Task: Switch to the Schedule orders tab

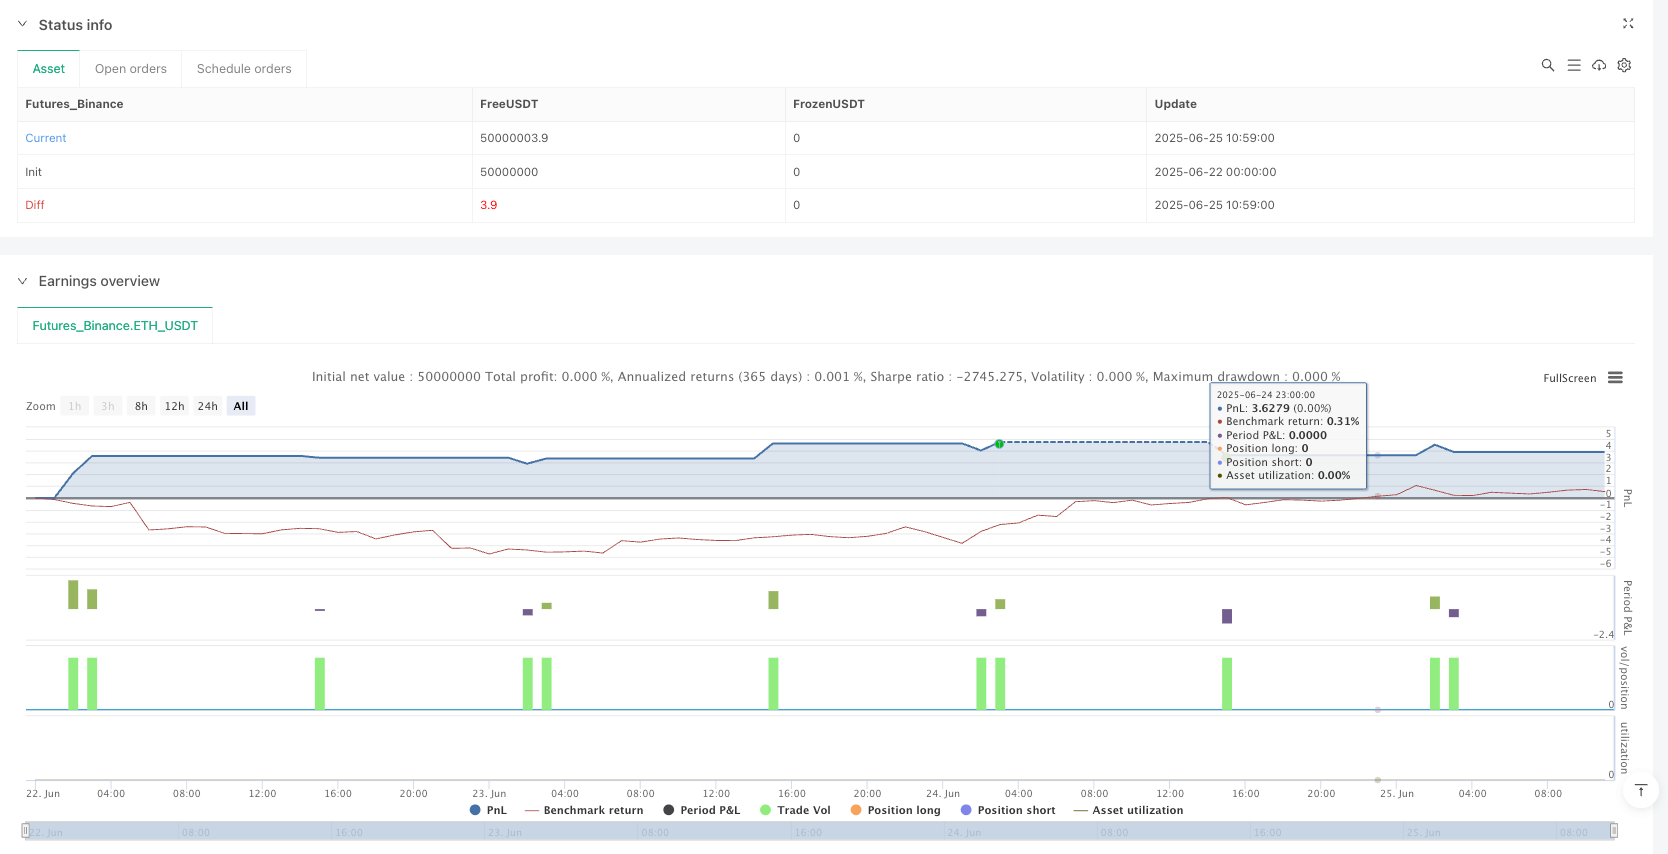Action: pos(244,69)
